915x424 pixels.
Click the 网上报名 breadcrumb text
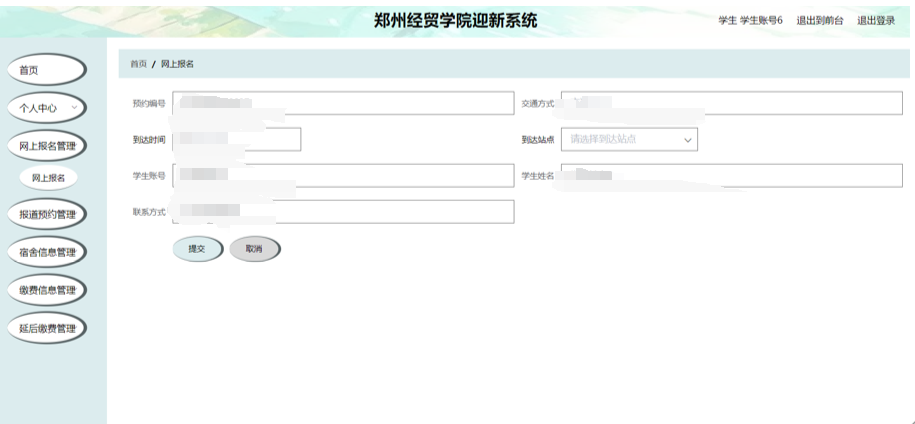tap(177, 64)
